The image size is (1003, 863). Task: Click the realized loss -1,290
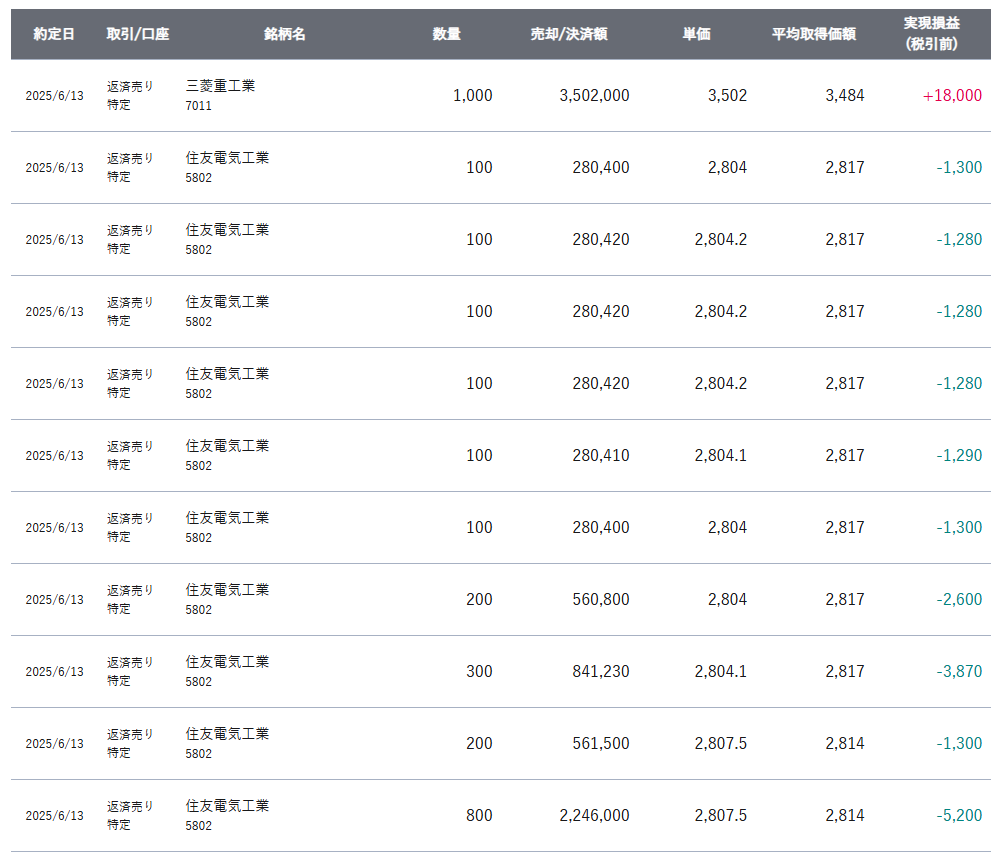click(959, 455)
